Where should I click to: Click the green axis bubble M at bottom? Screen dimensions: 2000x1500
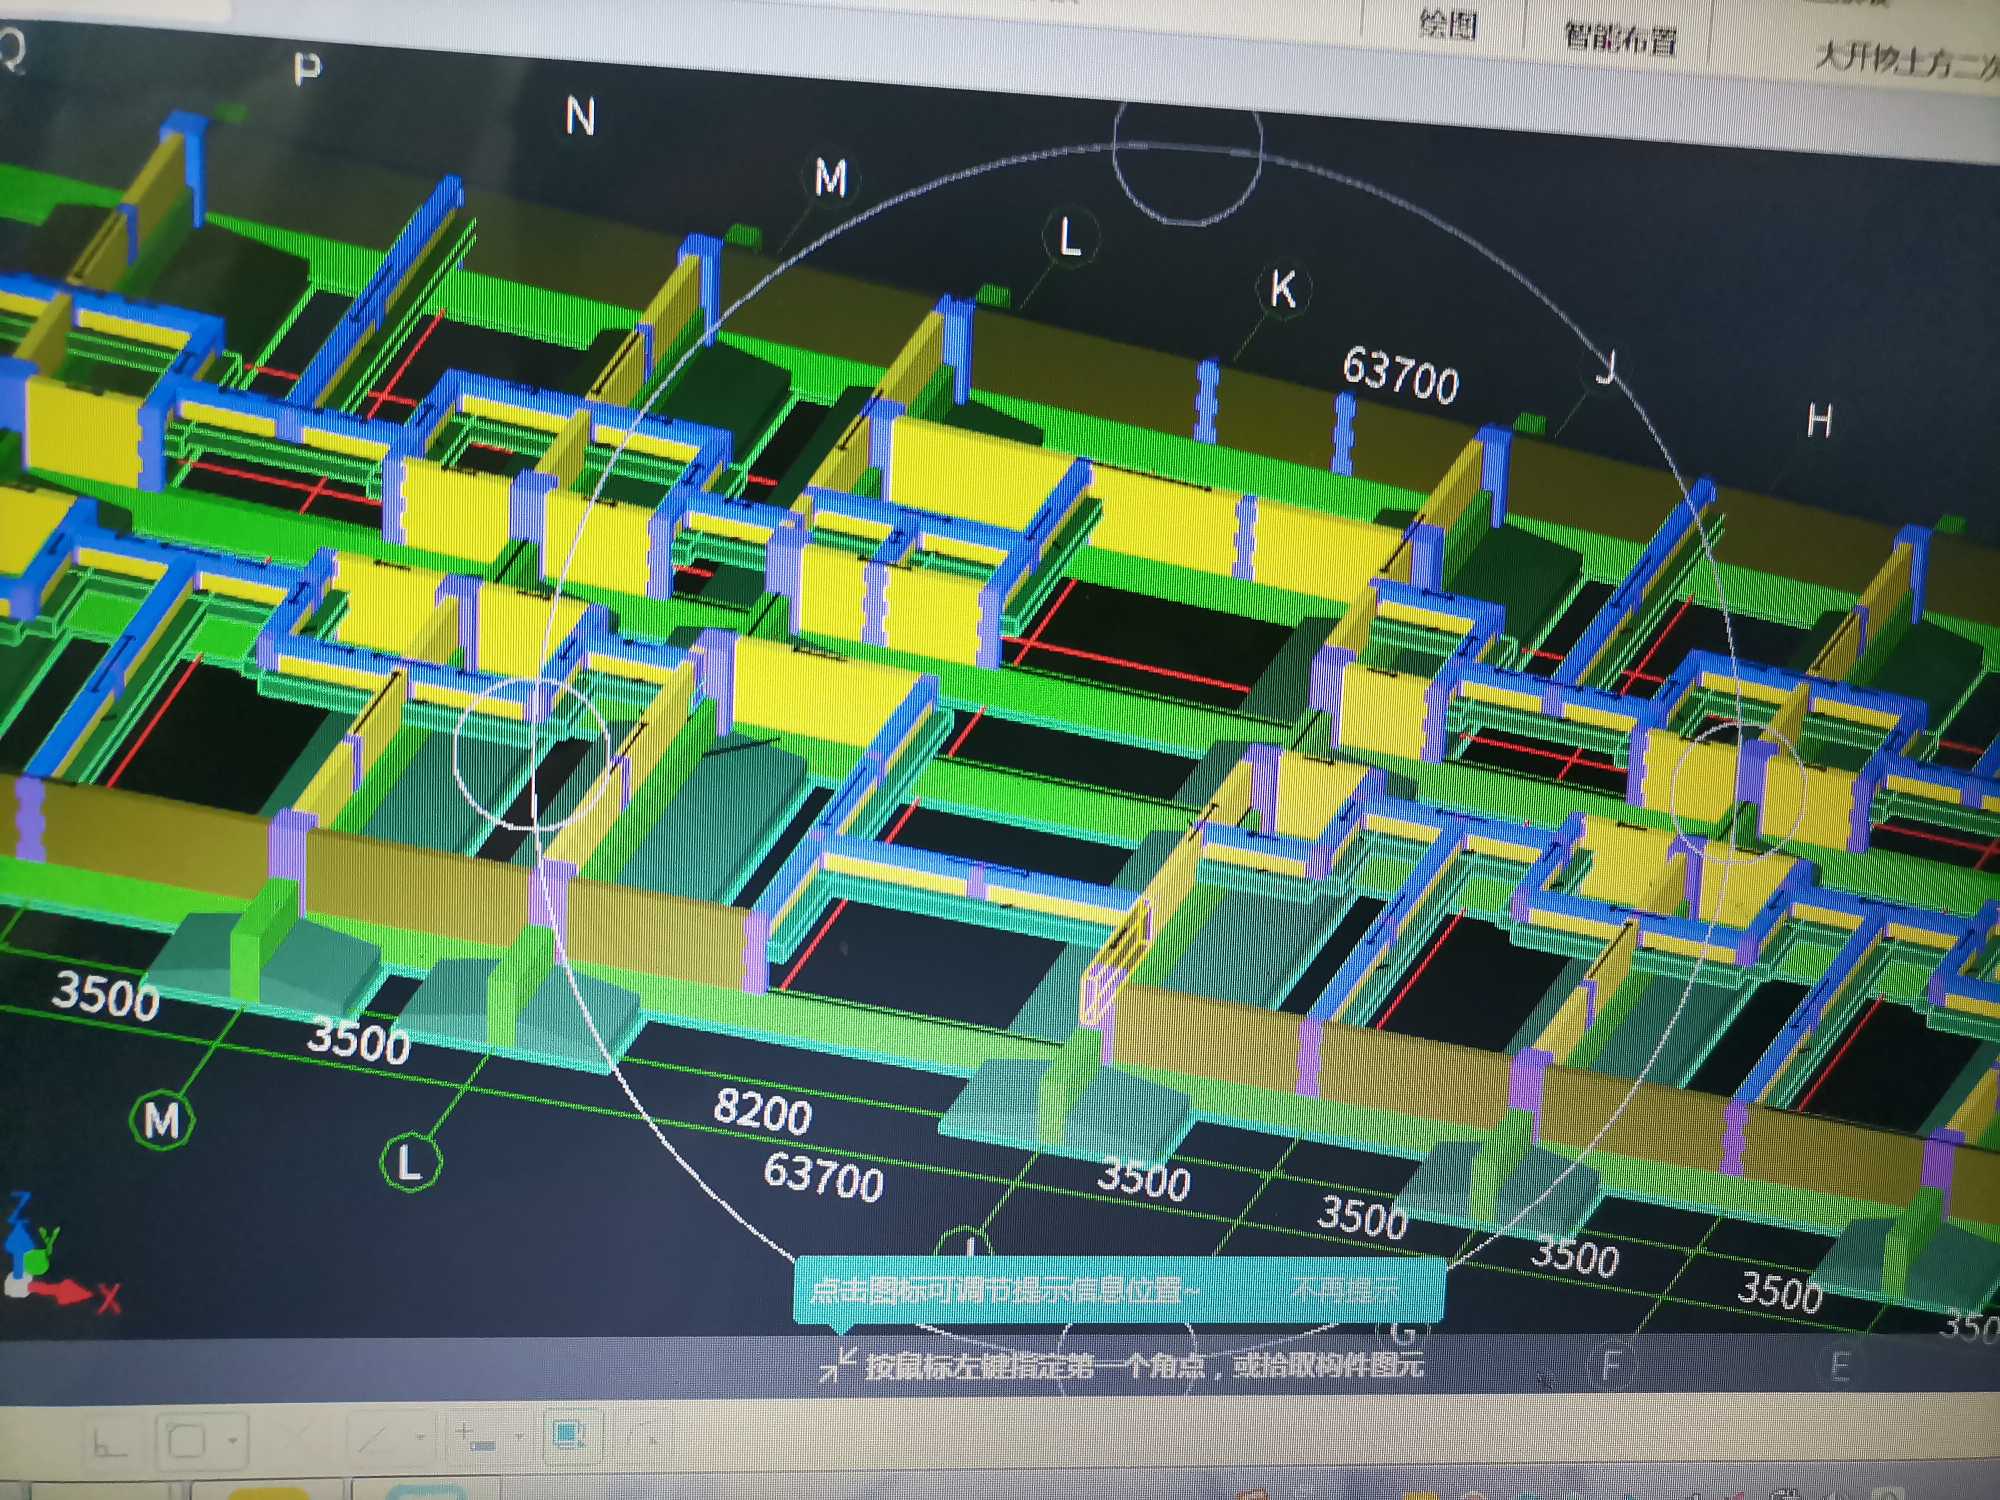pyautogui.click(x=162, y=1120)
